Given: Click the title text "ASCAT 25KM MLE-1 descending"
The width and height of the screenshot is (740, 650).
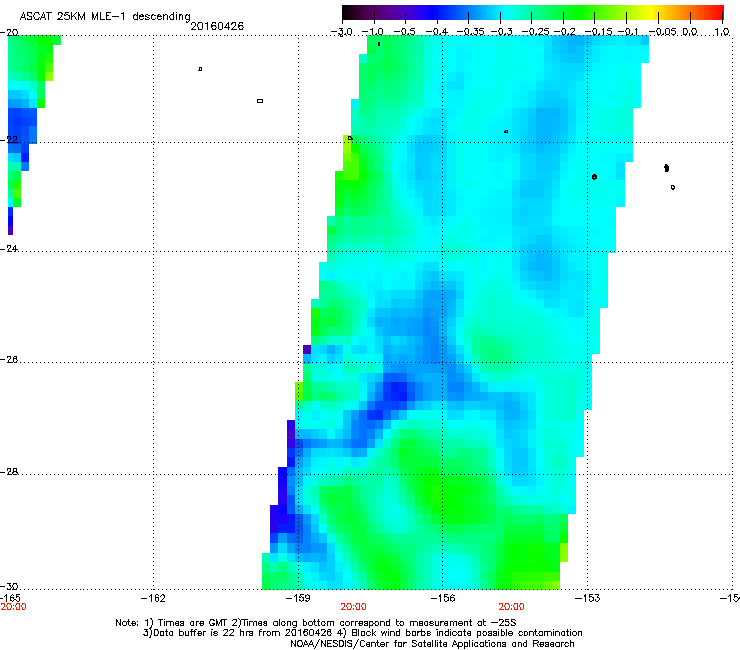Looking at the screenshot, I should 105,16.
